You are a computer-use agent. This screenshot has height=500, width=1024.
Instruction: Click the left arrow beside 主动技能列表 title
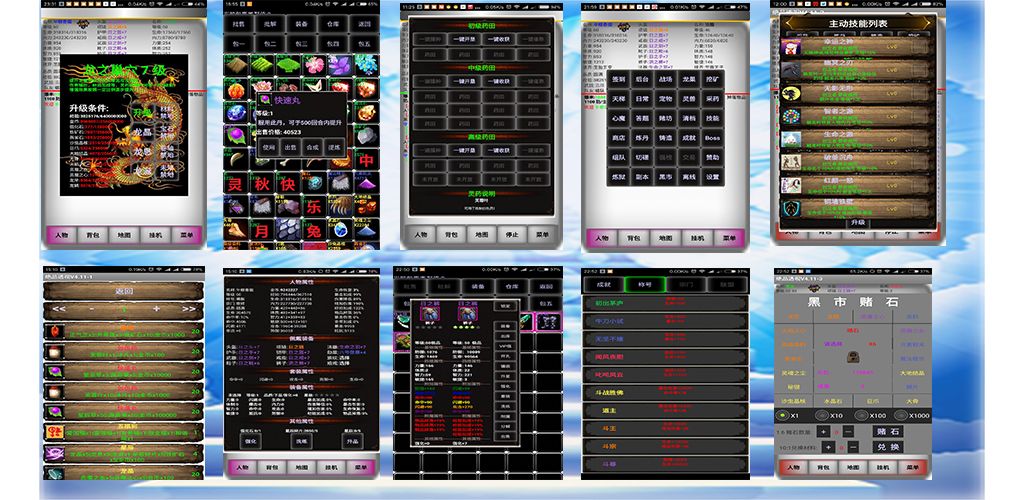coord(789,23)
